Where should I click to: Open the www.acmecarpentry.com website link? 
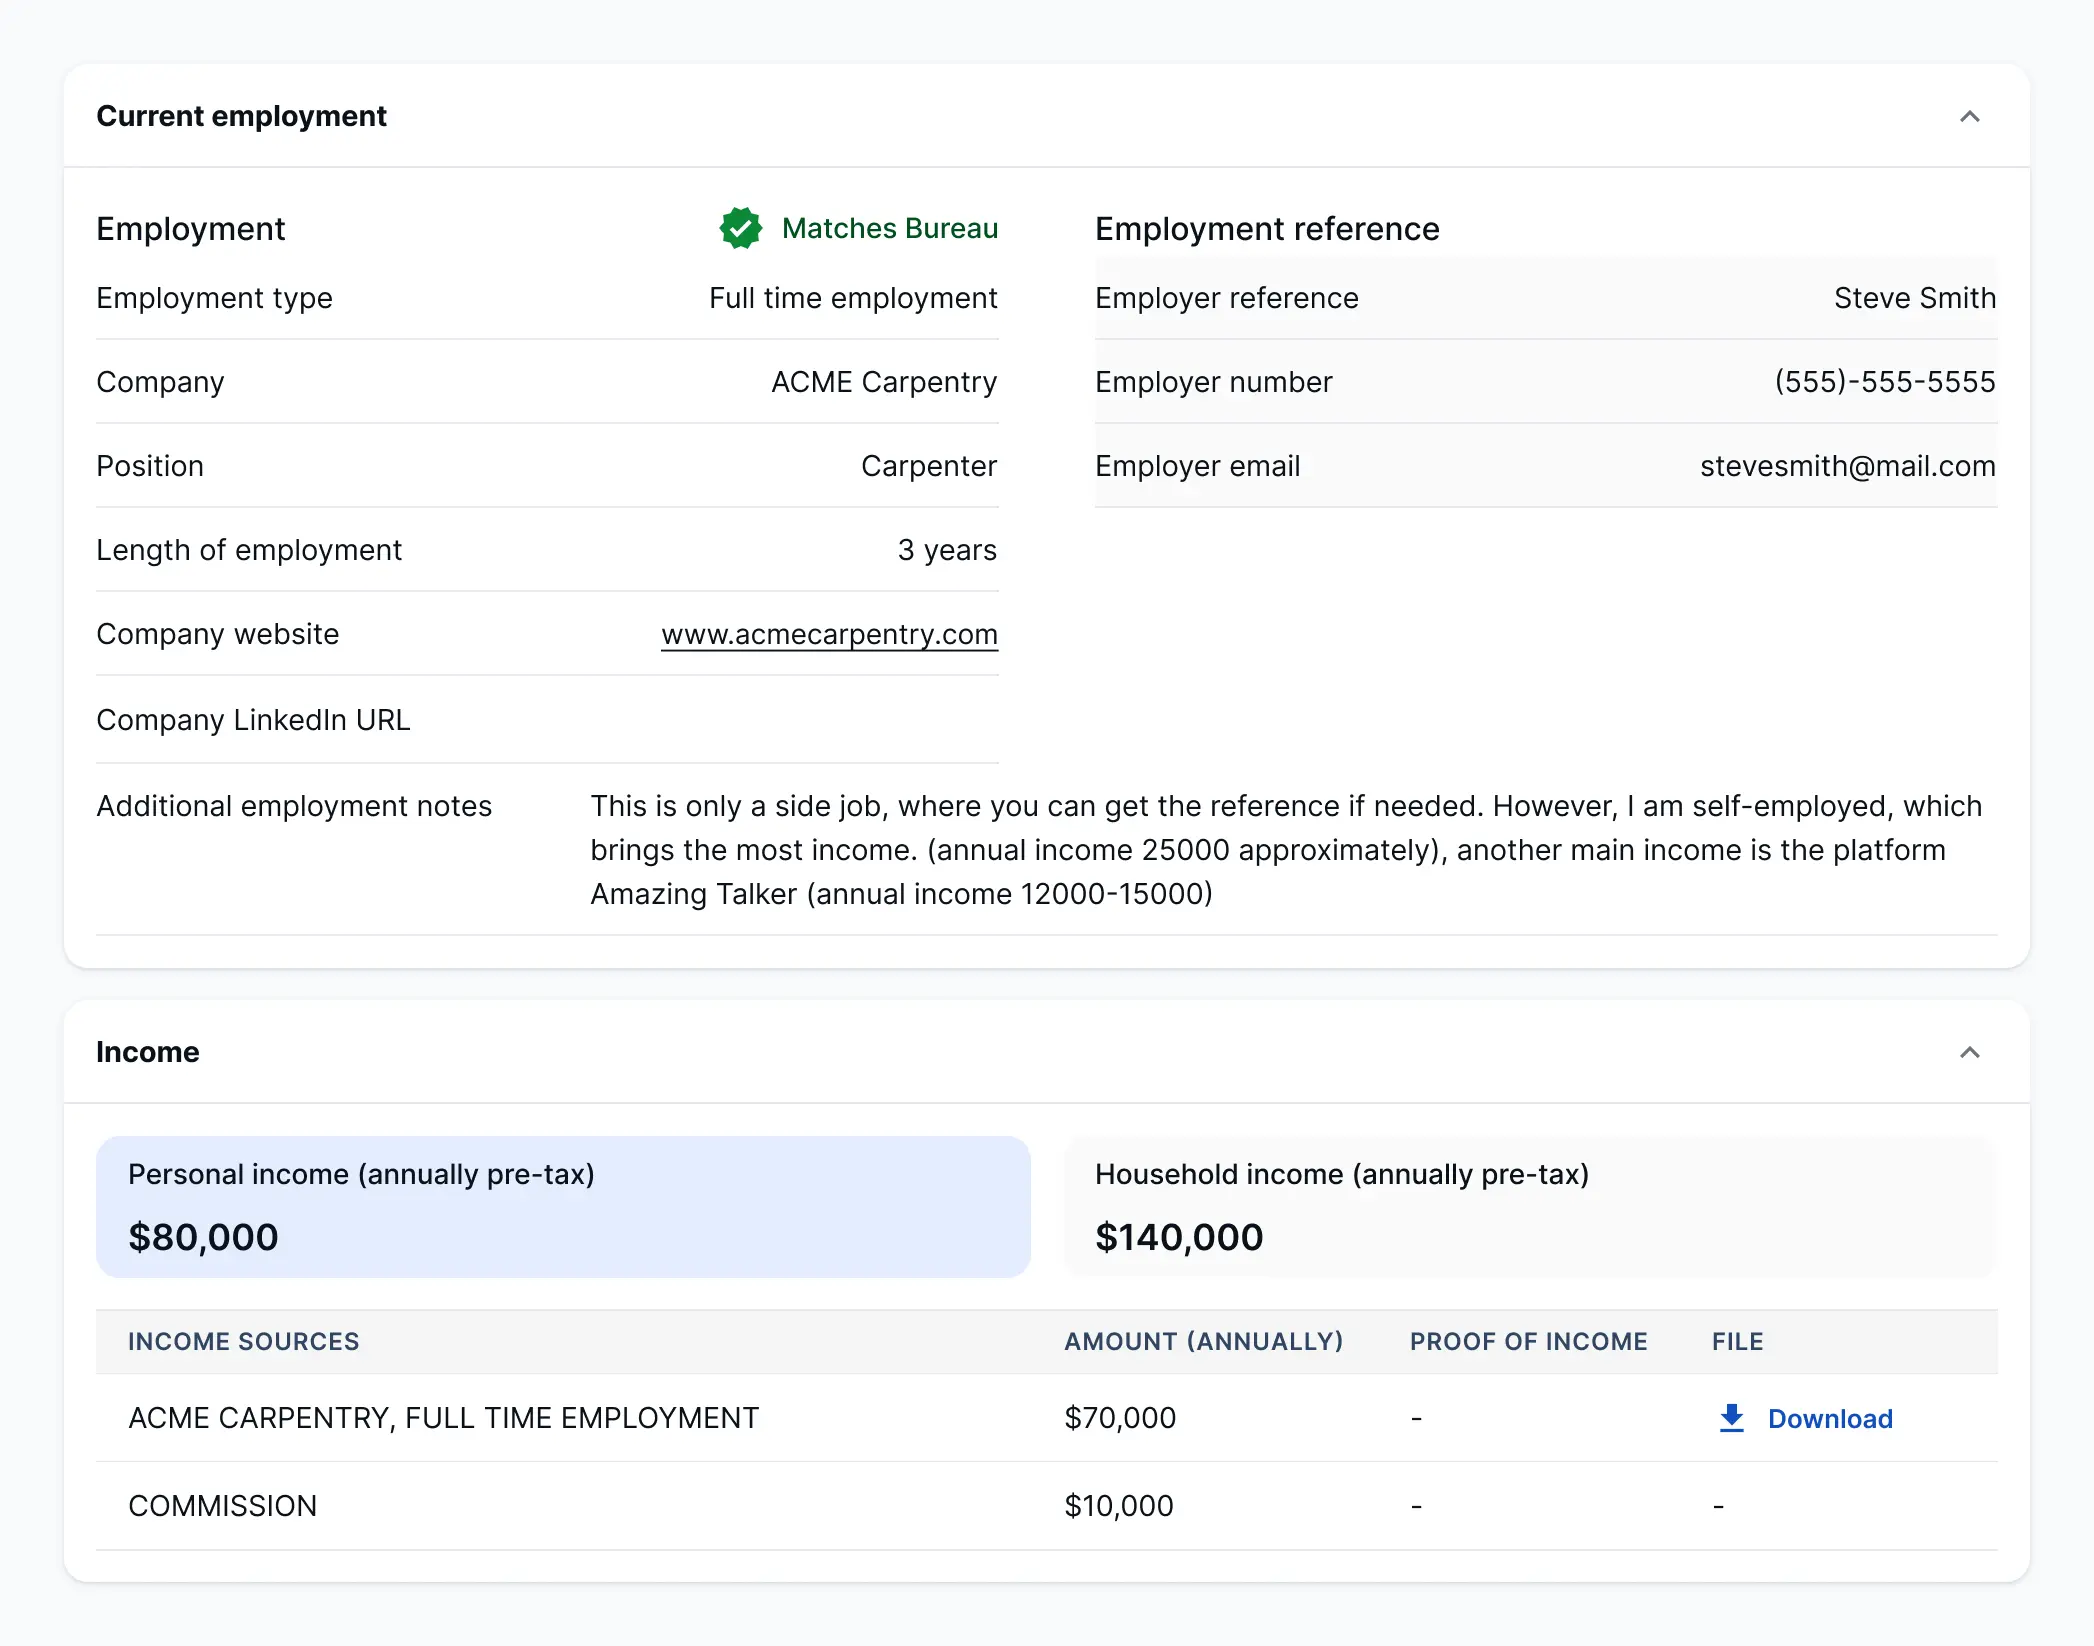tap(829, 634)
